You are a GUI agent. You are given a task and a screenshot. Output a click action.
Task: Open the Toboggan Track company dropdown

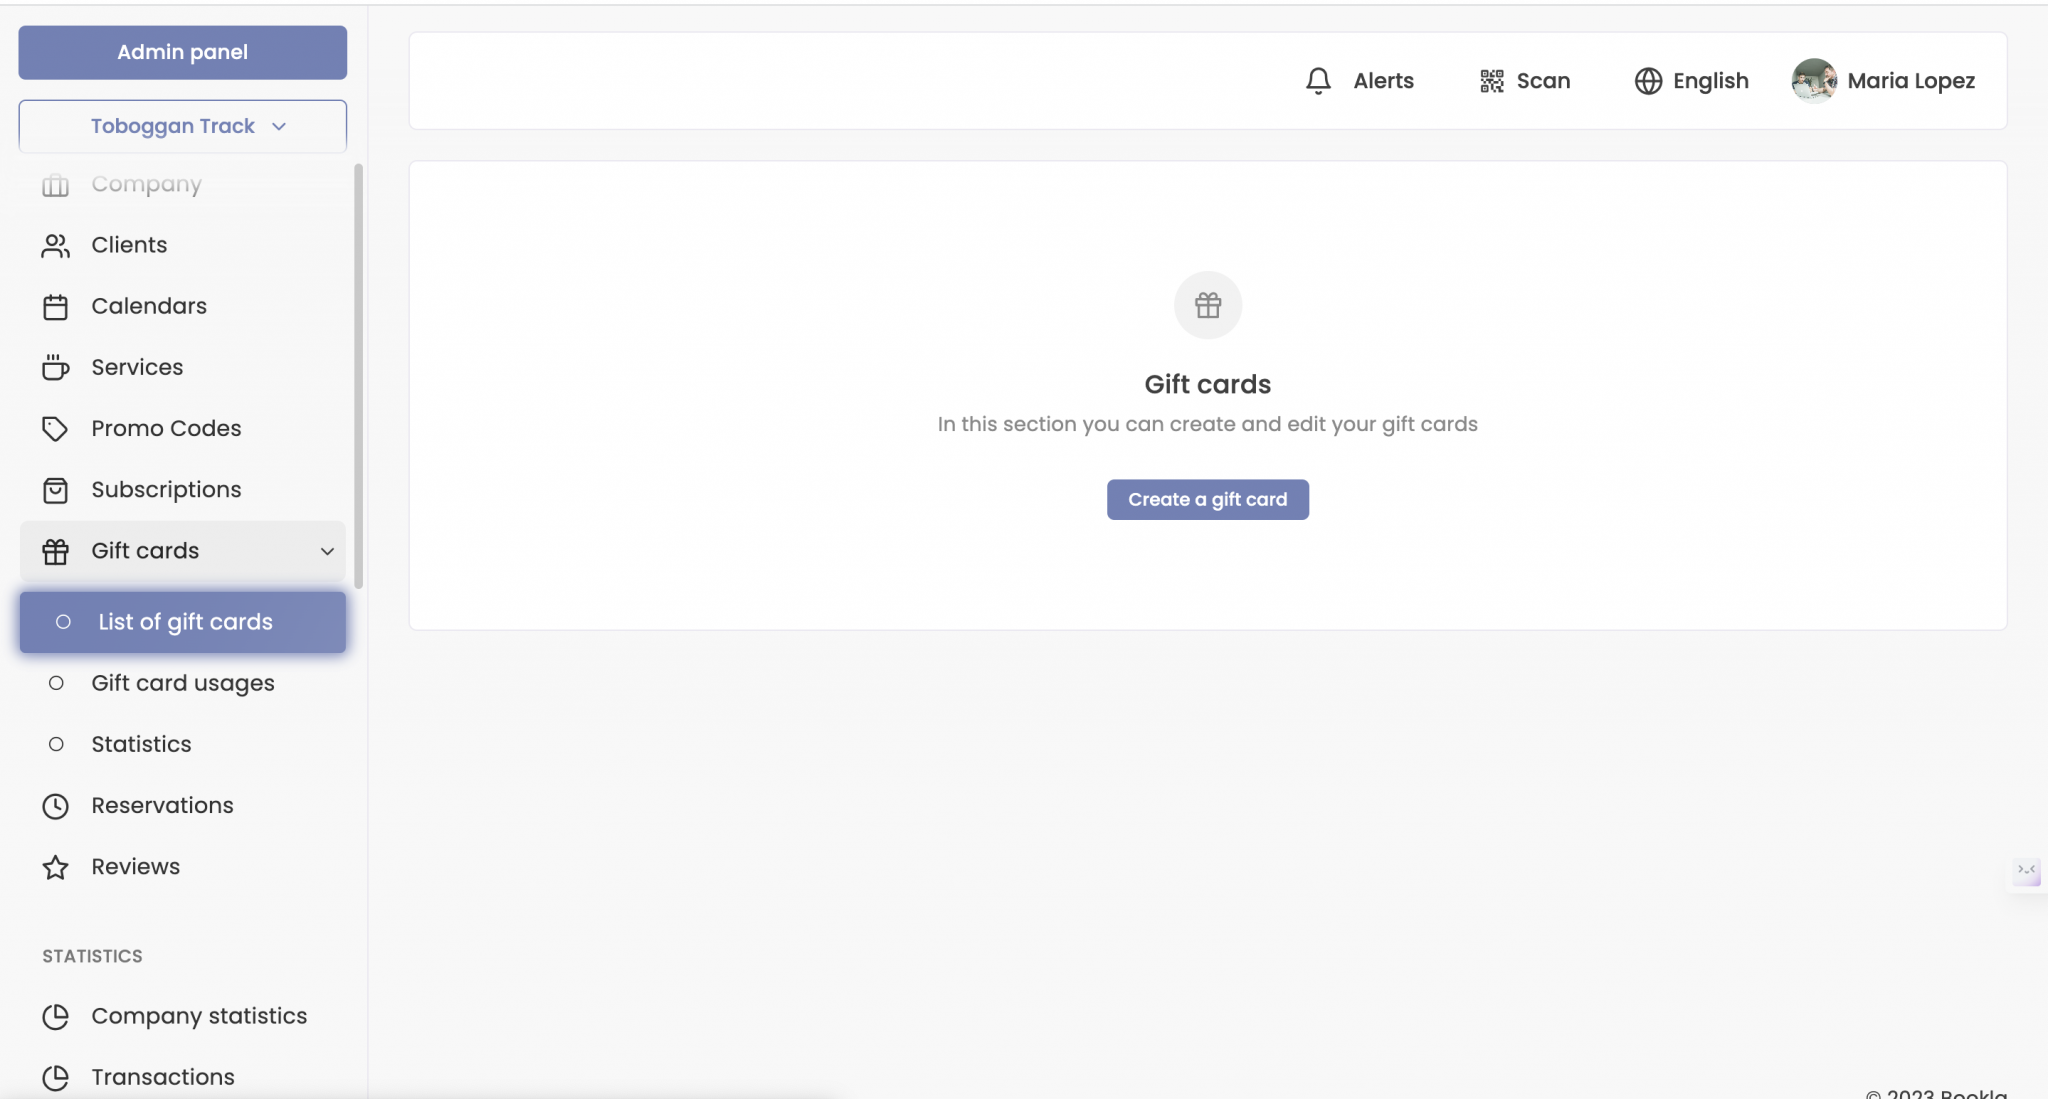click(x=183, y=126)
